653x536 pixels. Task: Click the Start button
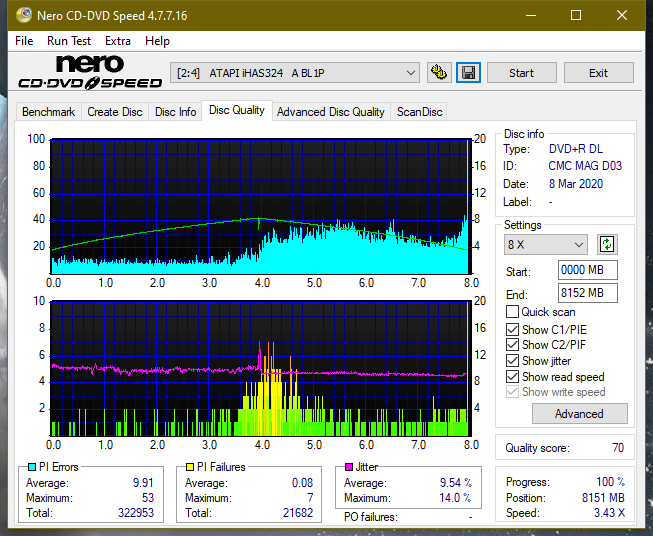pos(521,73)
